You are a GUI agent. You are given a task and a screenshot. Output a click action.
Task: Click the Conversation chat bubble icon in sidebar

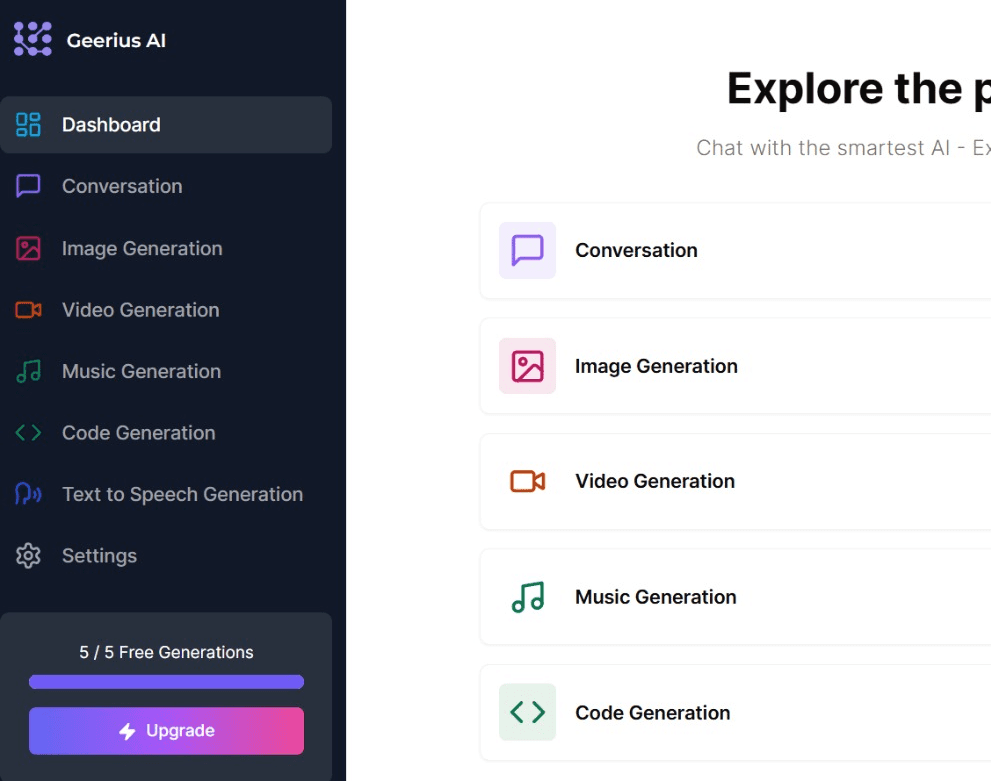[x=28, y=186]
